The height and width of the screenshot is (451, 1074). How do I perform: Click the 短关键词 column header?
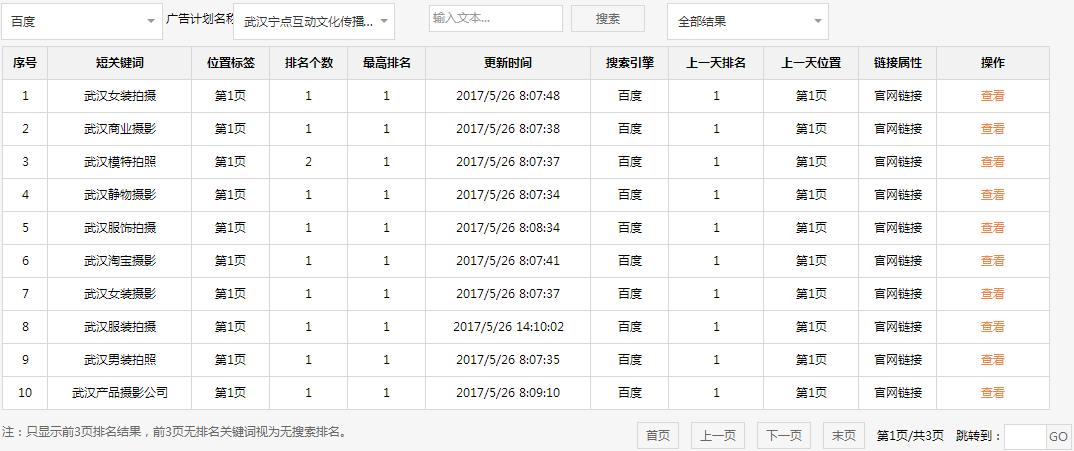[x=120, y=63]
